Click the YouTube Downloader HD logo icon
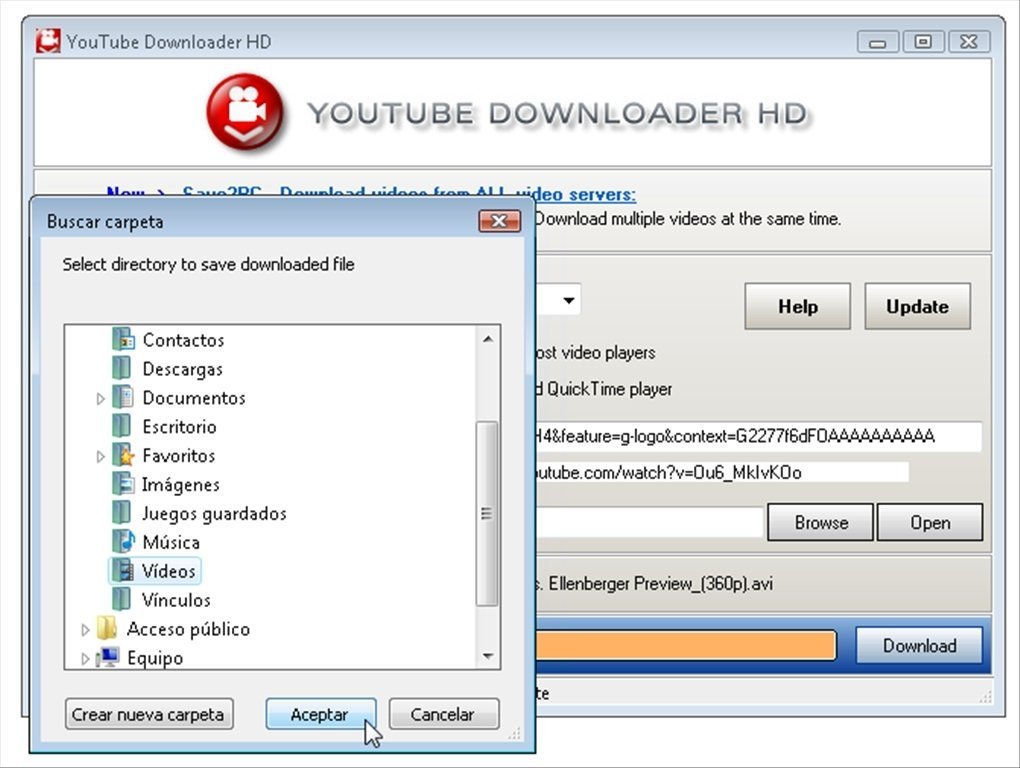 [x=243, y=110]
